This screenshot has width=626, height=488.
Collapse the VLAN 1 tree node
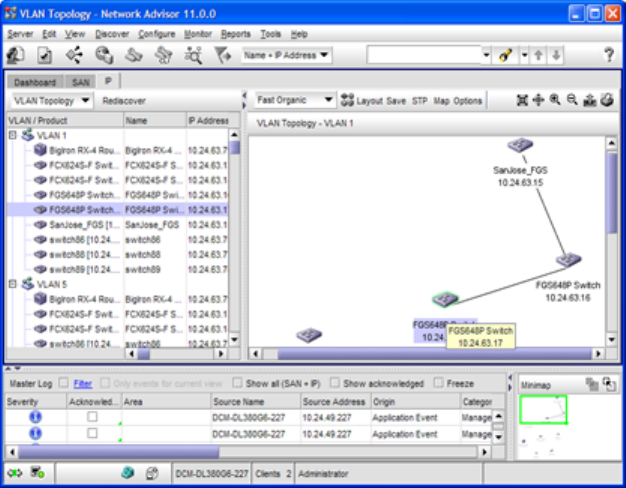[x=12, y=135]
